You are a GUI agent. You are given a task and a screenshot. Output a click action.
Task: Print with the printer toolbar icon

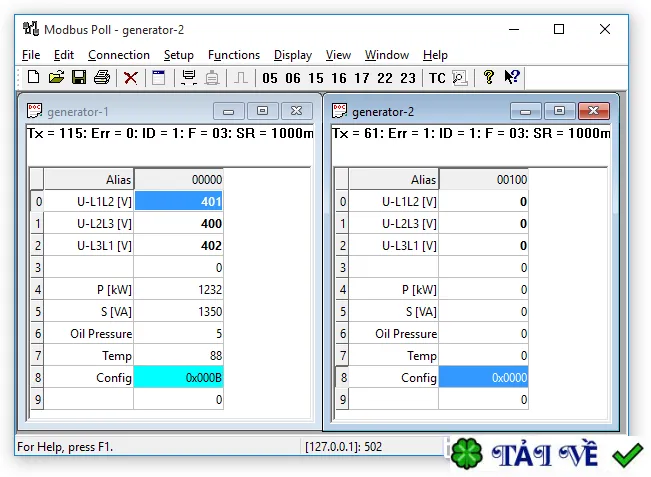tap(102, 77)
